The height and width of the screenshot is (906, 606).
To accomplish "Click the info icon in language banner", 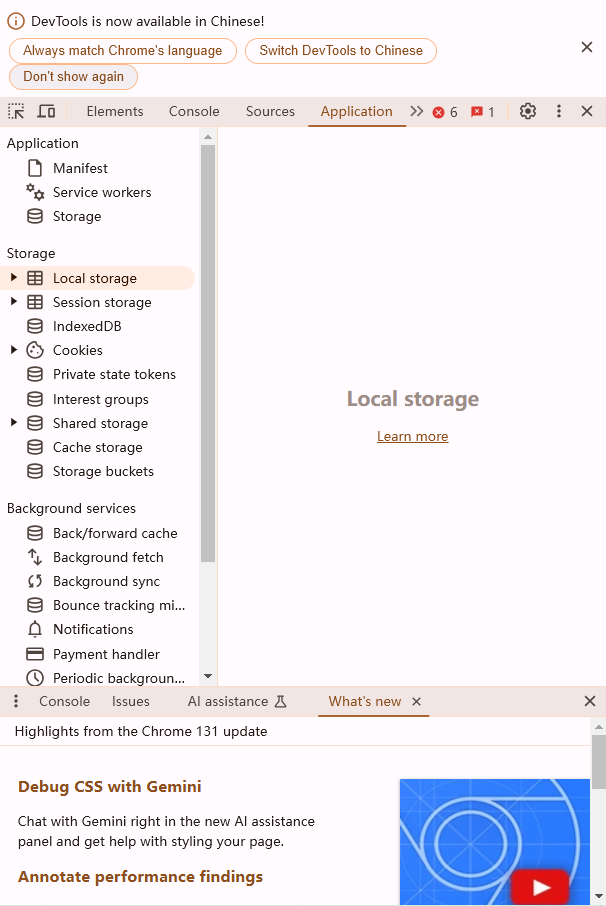I will [16, 21].
